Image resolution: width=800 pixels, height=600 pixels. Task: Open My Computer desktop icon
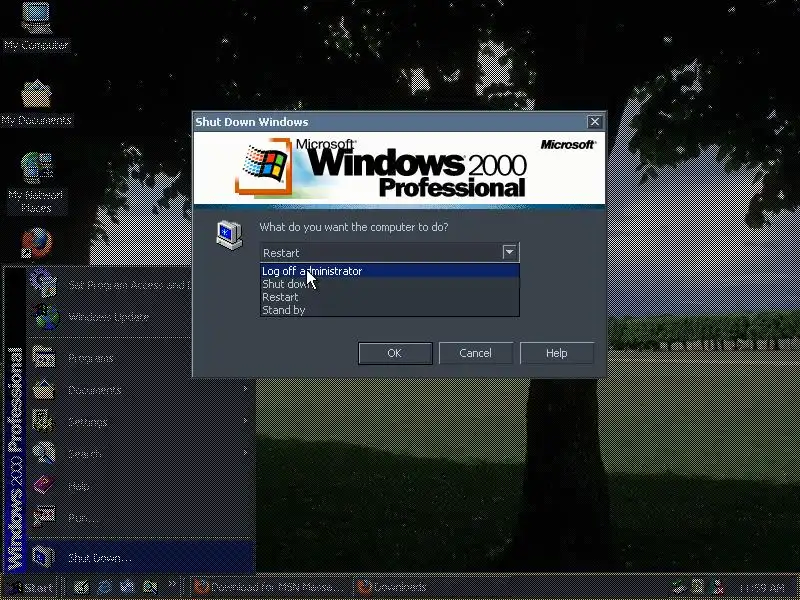coord(36,27)
